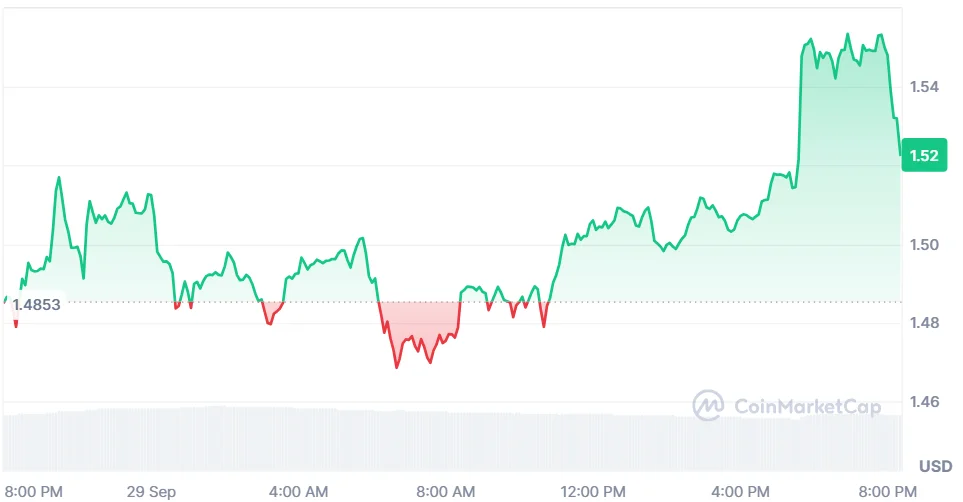
Task: Click the 1.4853 opening price label
Action: (36, 304)
